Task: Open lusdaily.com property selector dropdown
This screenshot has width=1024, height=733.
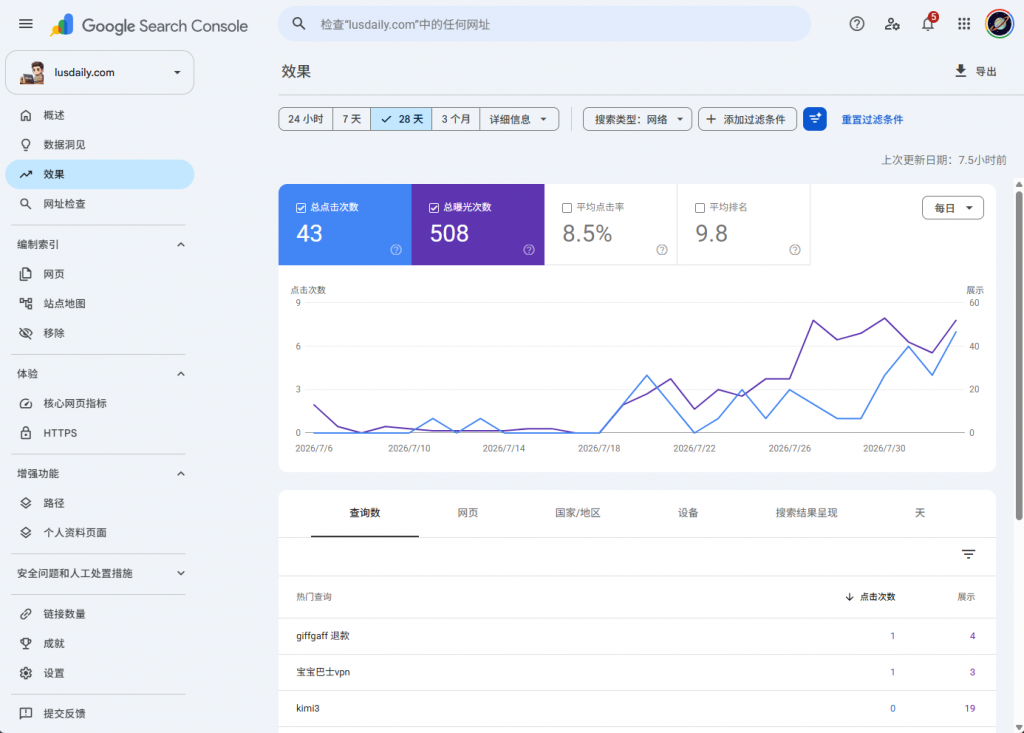Action: (99, 73)
